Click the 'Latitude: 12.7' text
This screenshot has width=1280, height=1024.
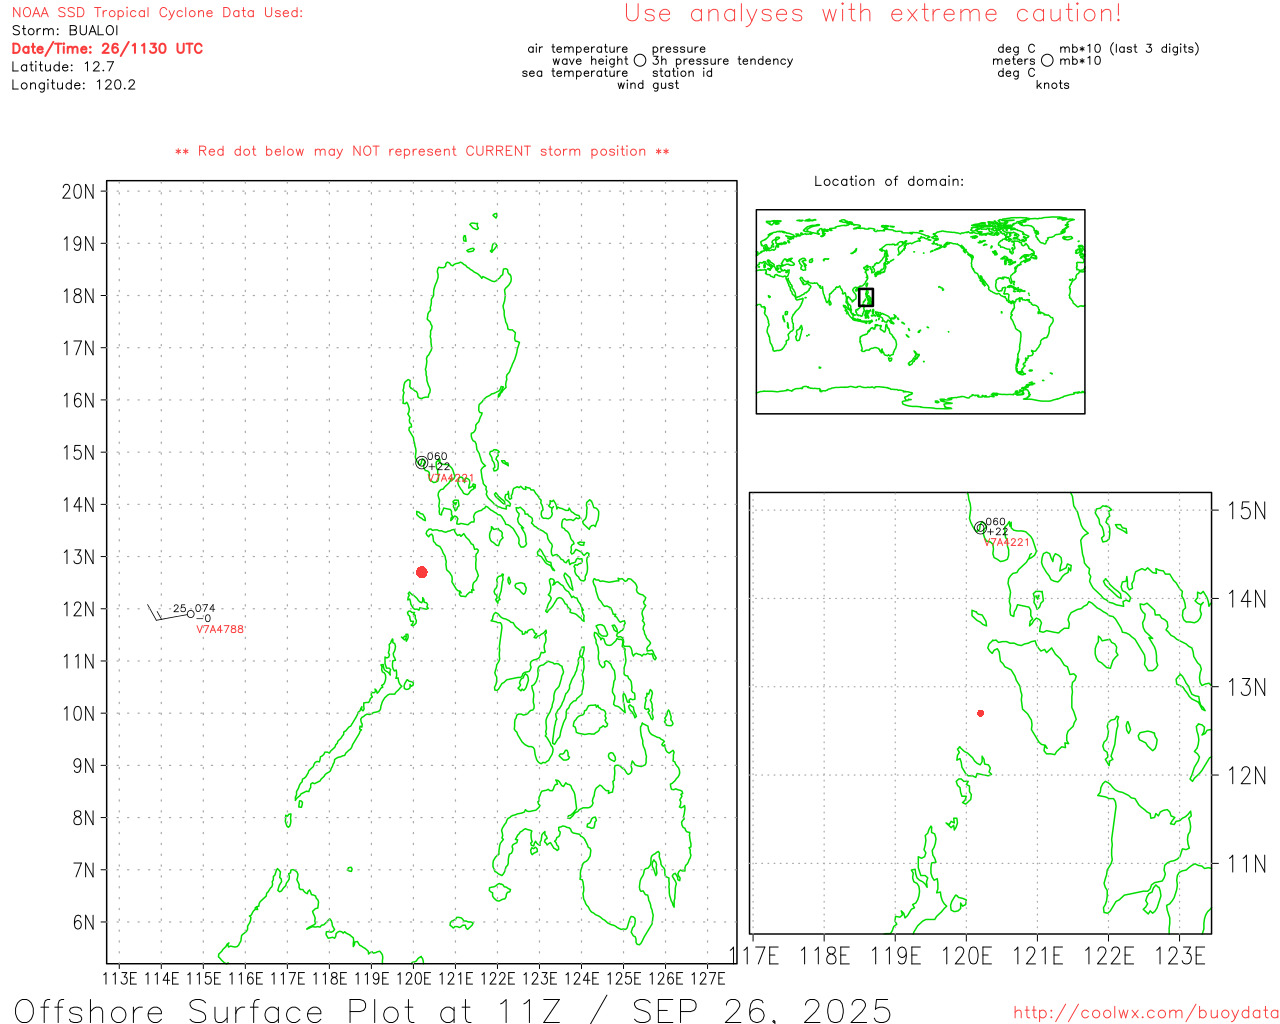pyautogui.click(x=63, y=67)
